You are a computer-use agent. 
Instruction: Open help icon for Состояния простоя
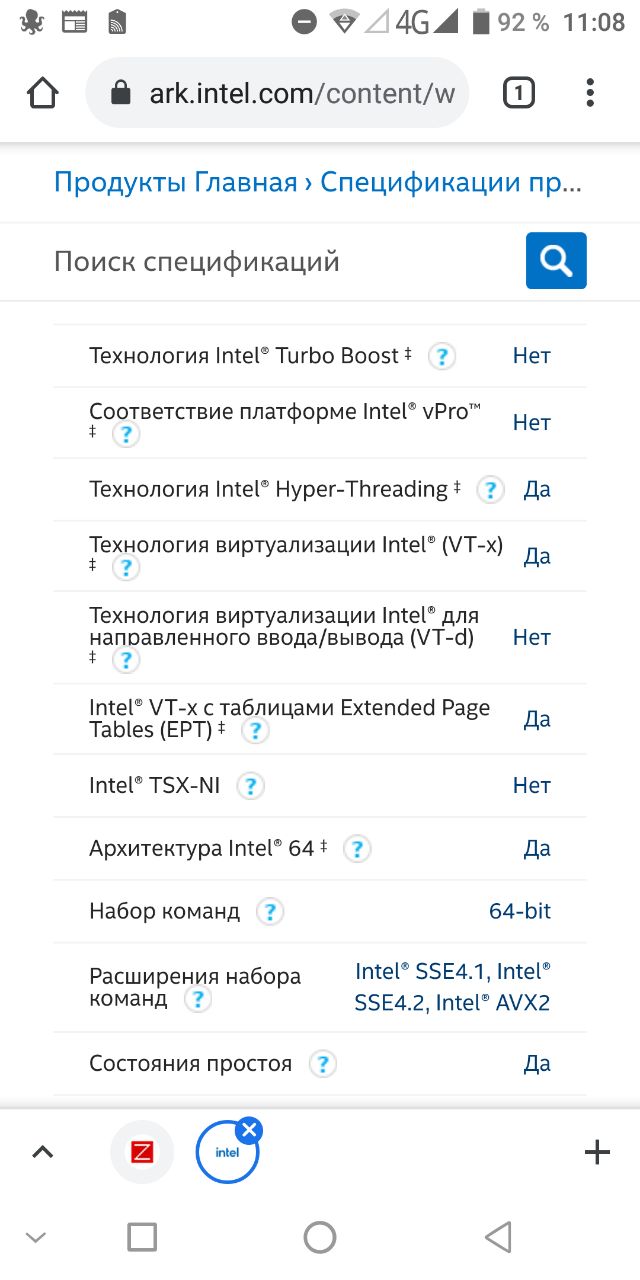[x=322, y=1064]
